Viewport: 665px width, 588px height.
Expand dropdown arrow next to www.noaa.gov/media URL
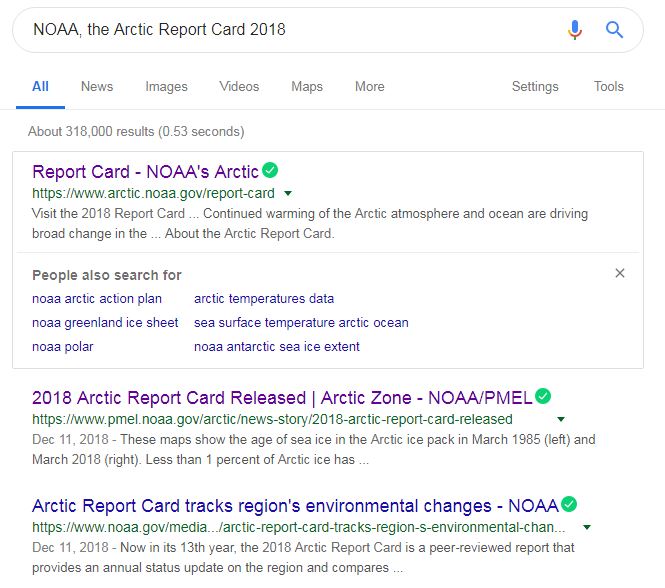tap(587, 527)
